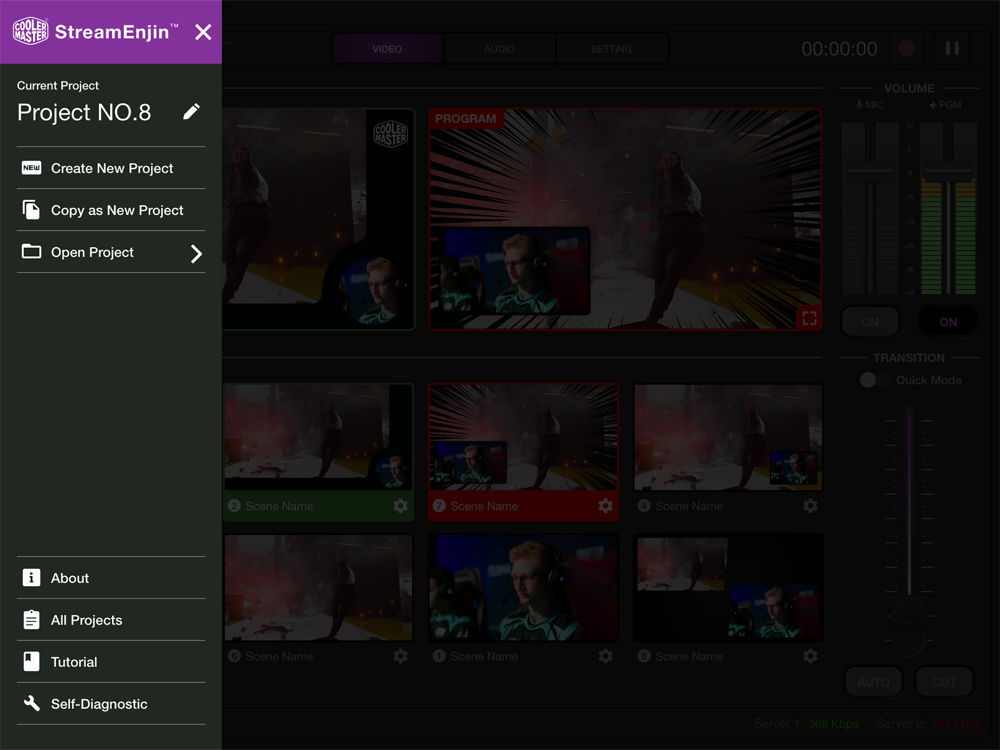This screenshot has width=1000, height=750.
Task: Open the Tutorial entry
Action: [x=111, y=662]
